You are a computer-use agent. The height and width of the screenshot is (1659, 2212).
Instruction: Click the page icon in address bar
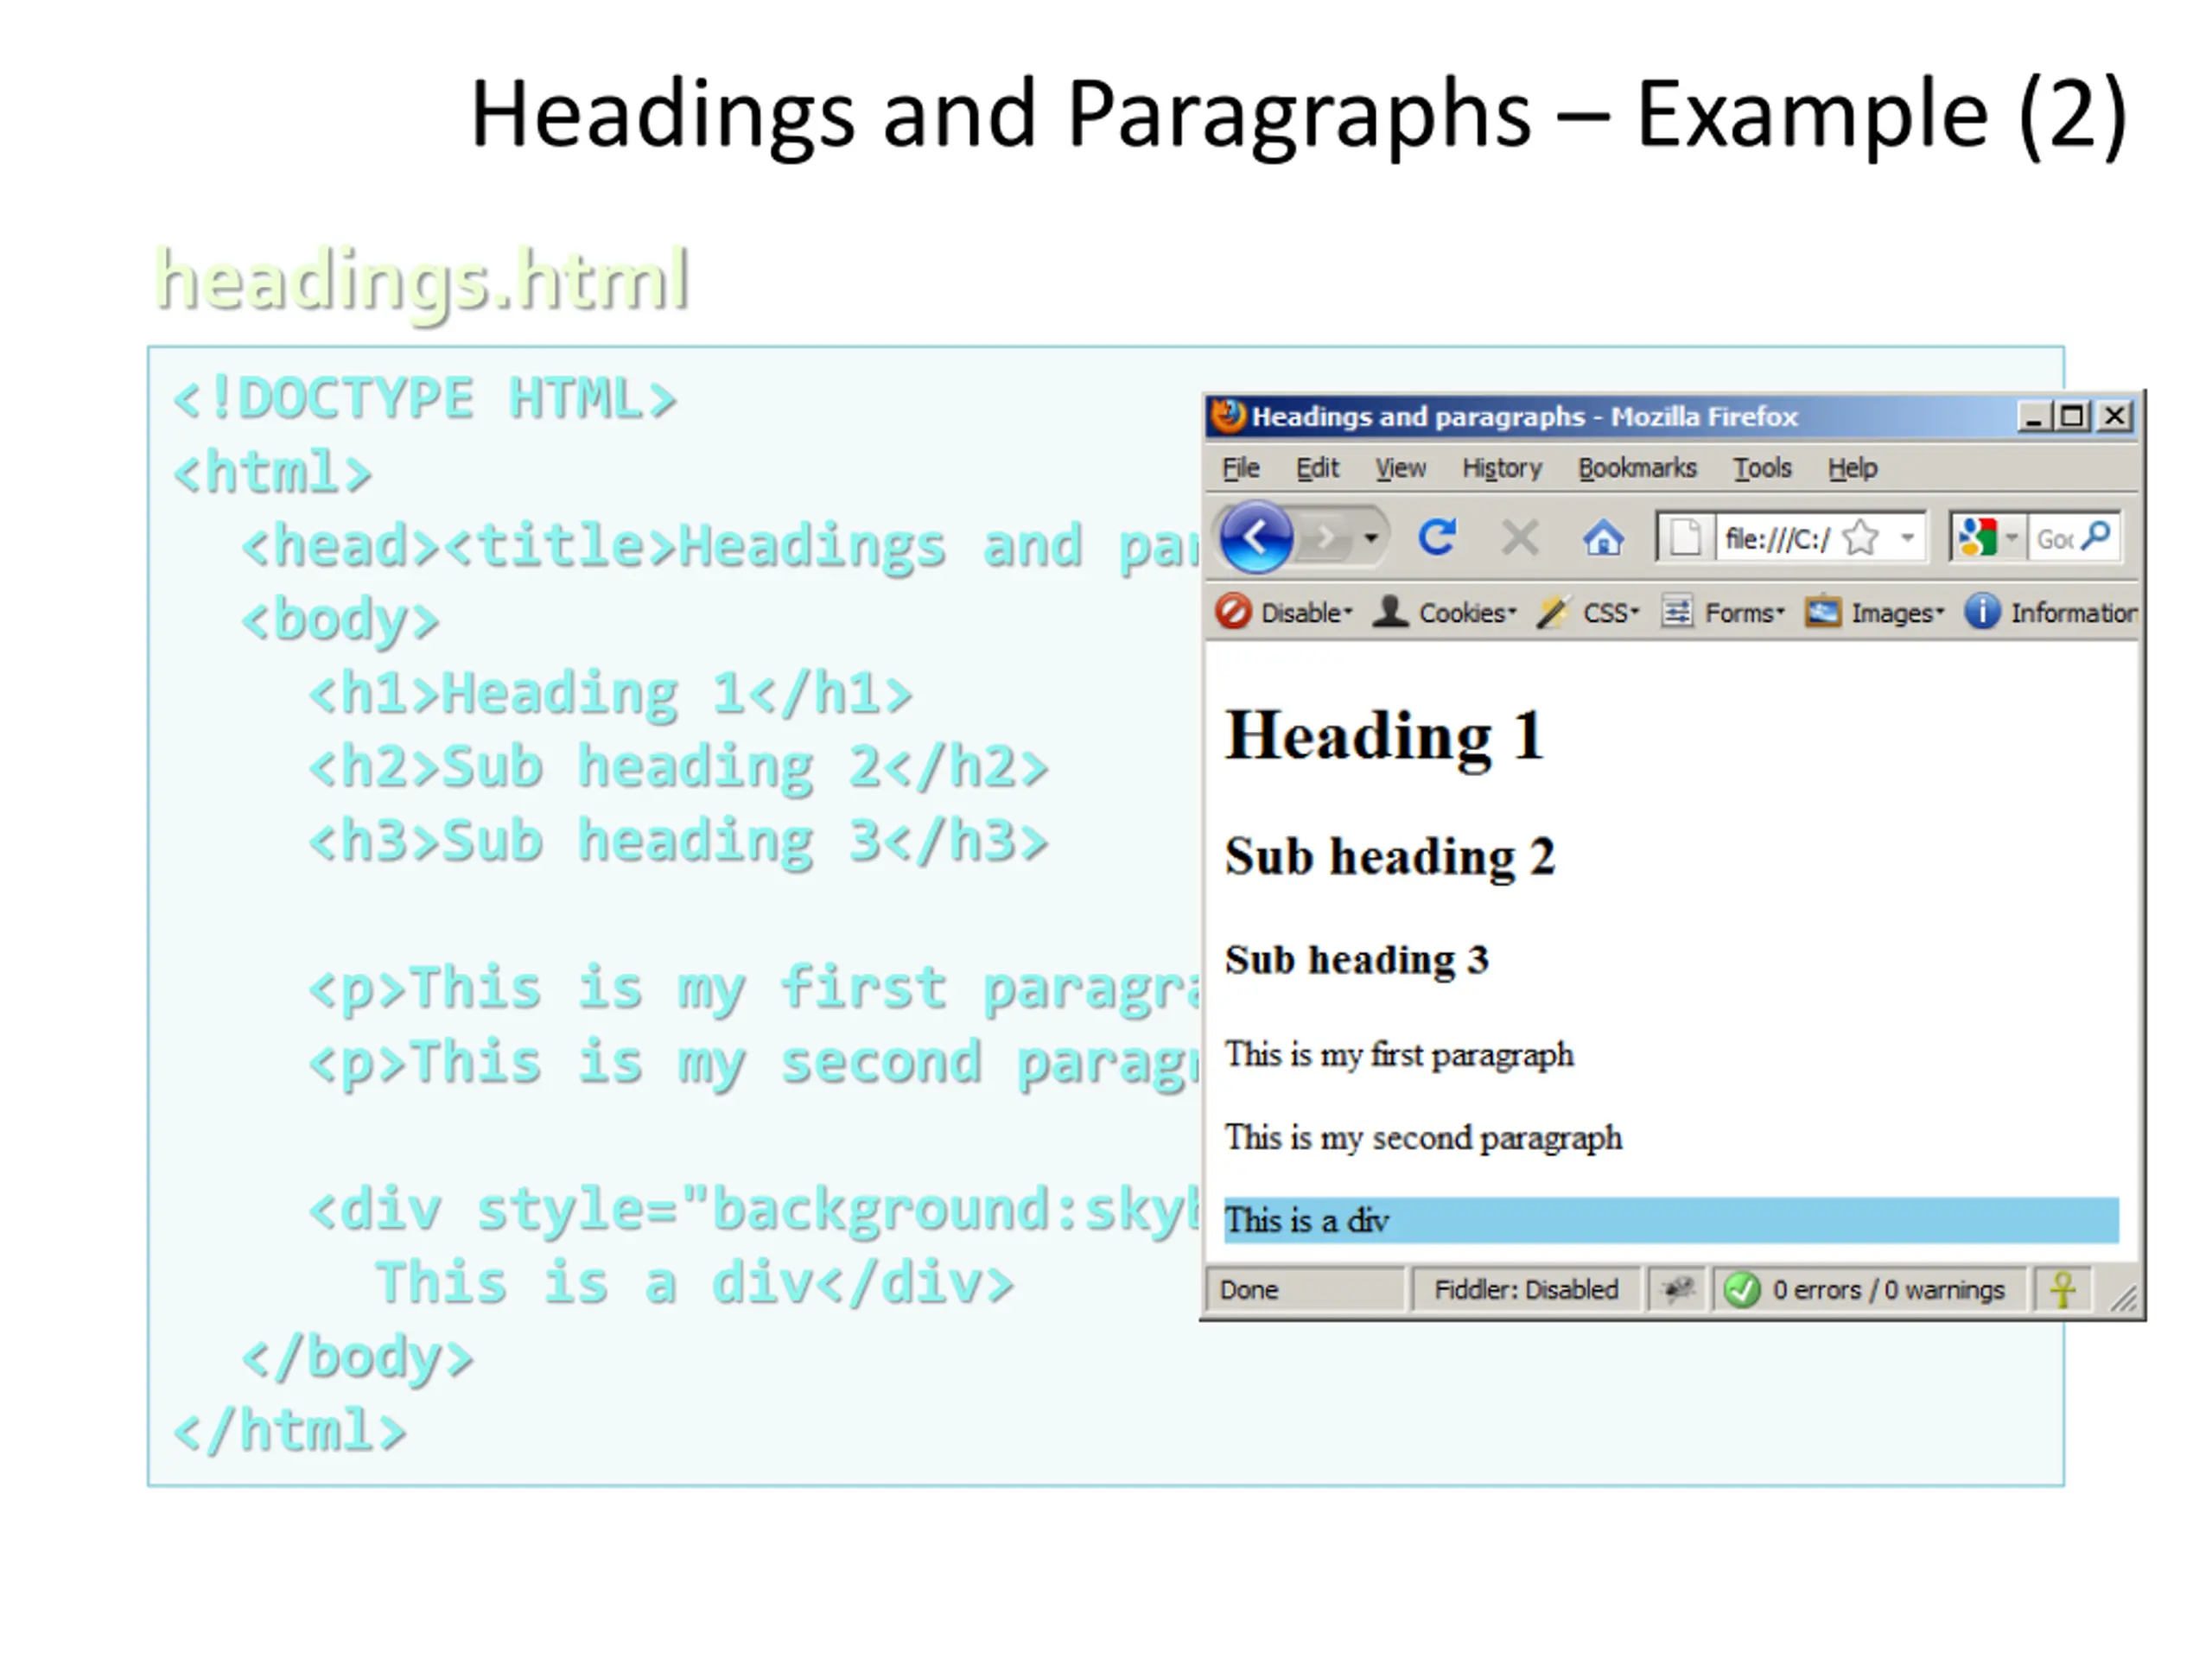point(1685,538)
